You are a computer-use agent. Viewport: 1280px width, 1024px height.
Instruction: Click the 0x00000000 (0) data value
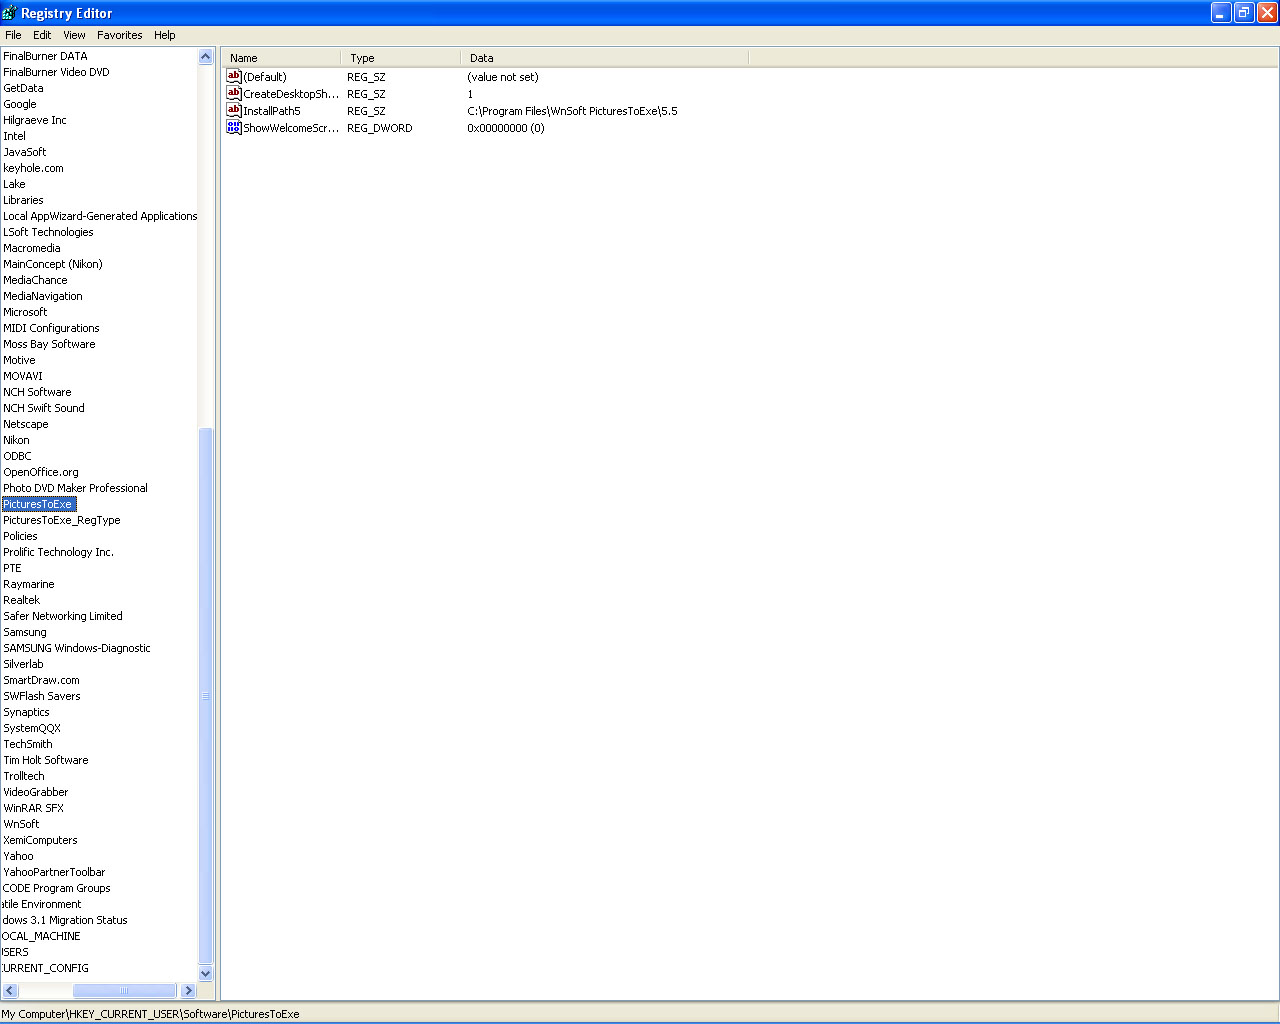pyautogui.click(x=506, y=128)
